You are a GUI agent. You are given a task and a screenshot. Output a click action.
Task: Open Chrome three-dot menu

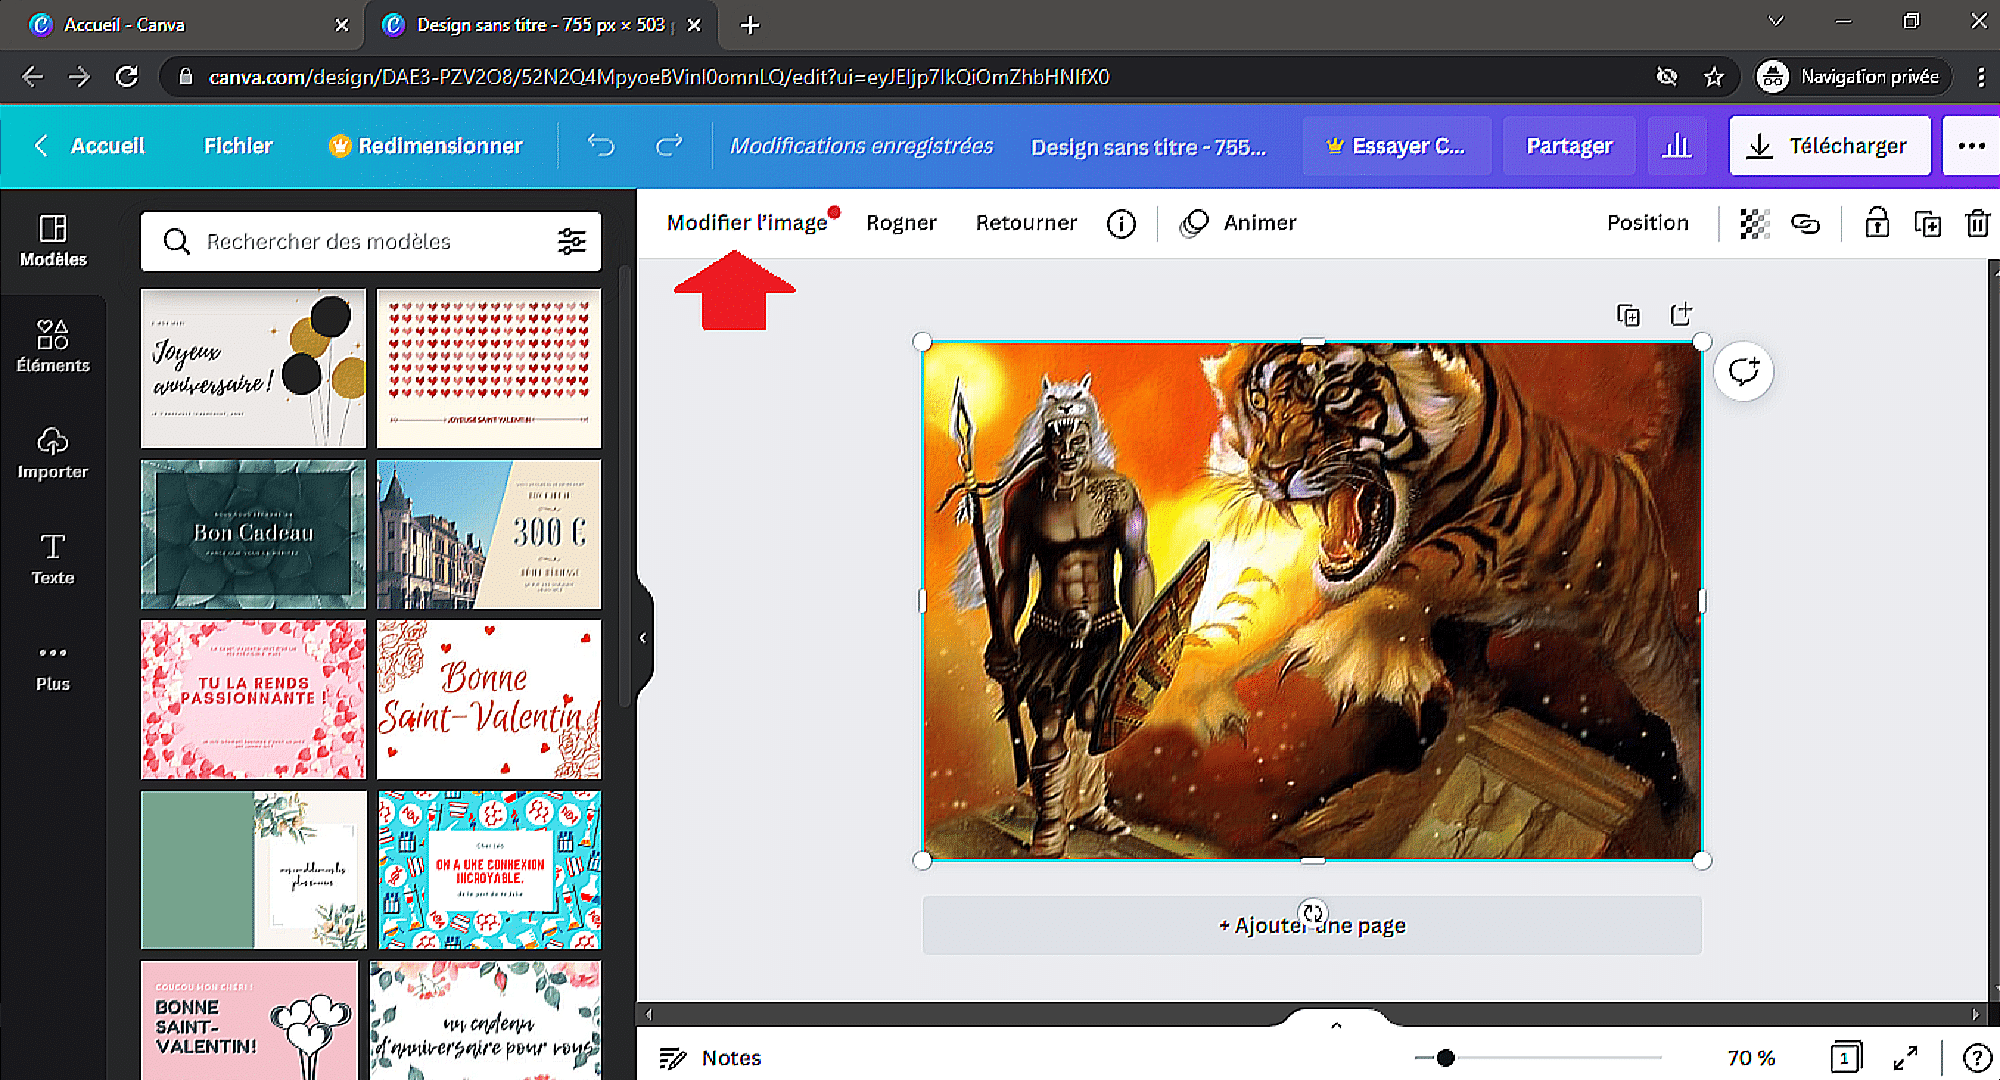click(x=1980, y=77)
